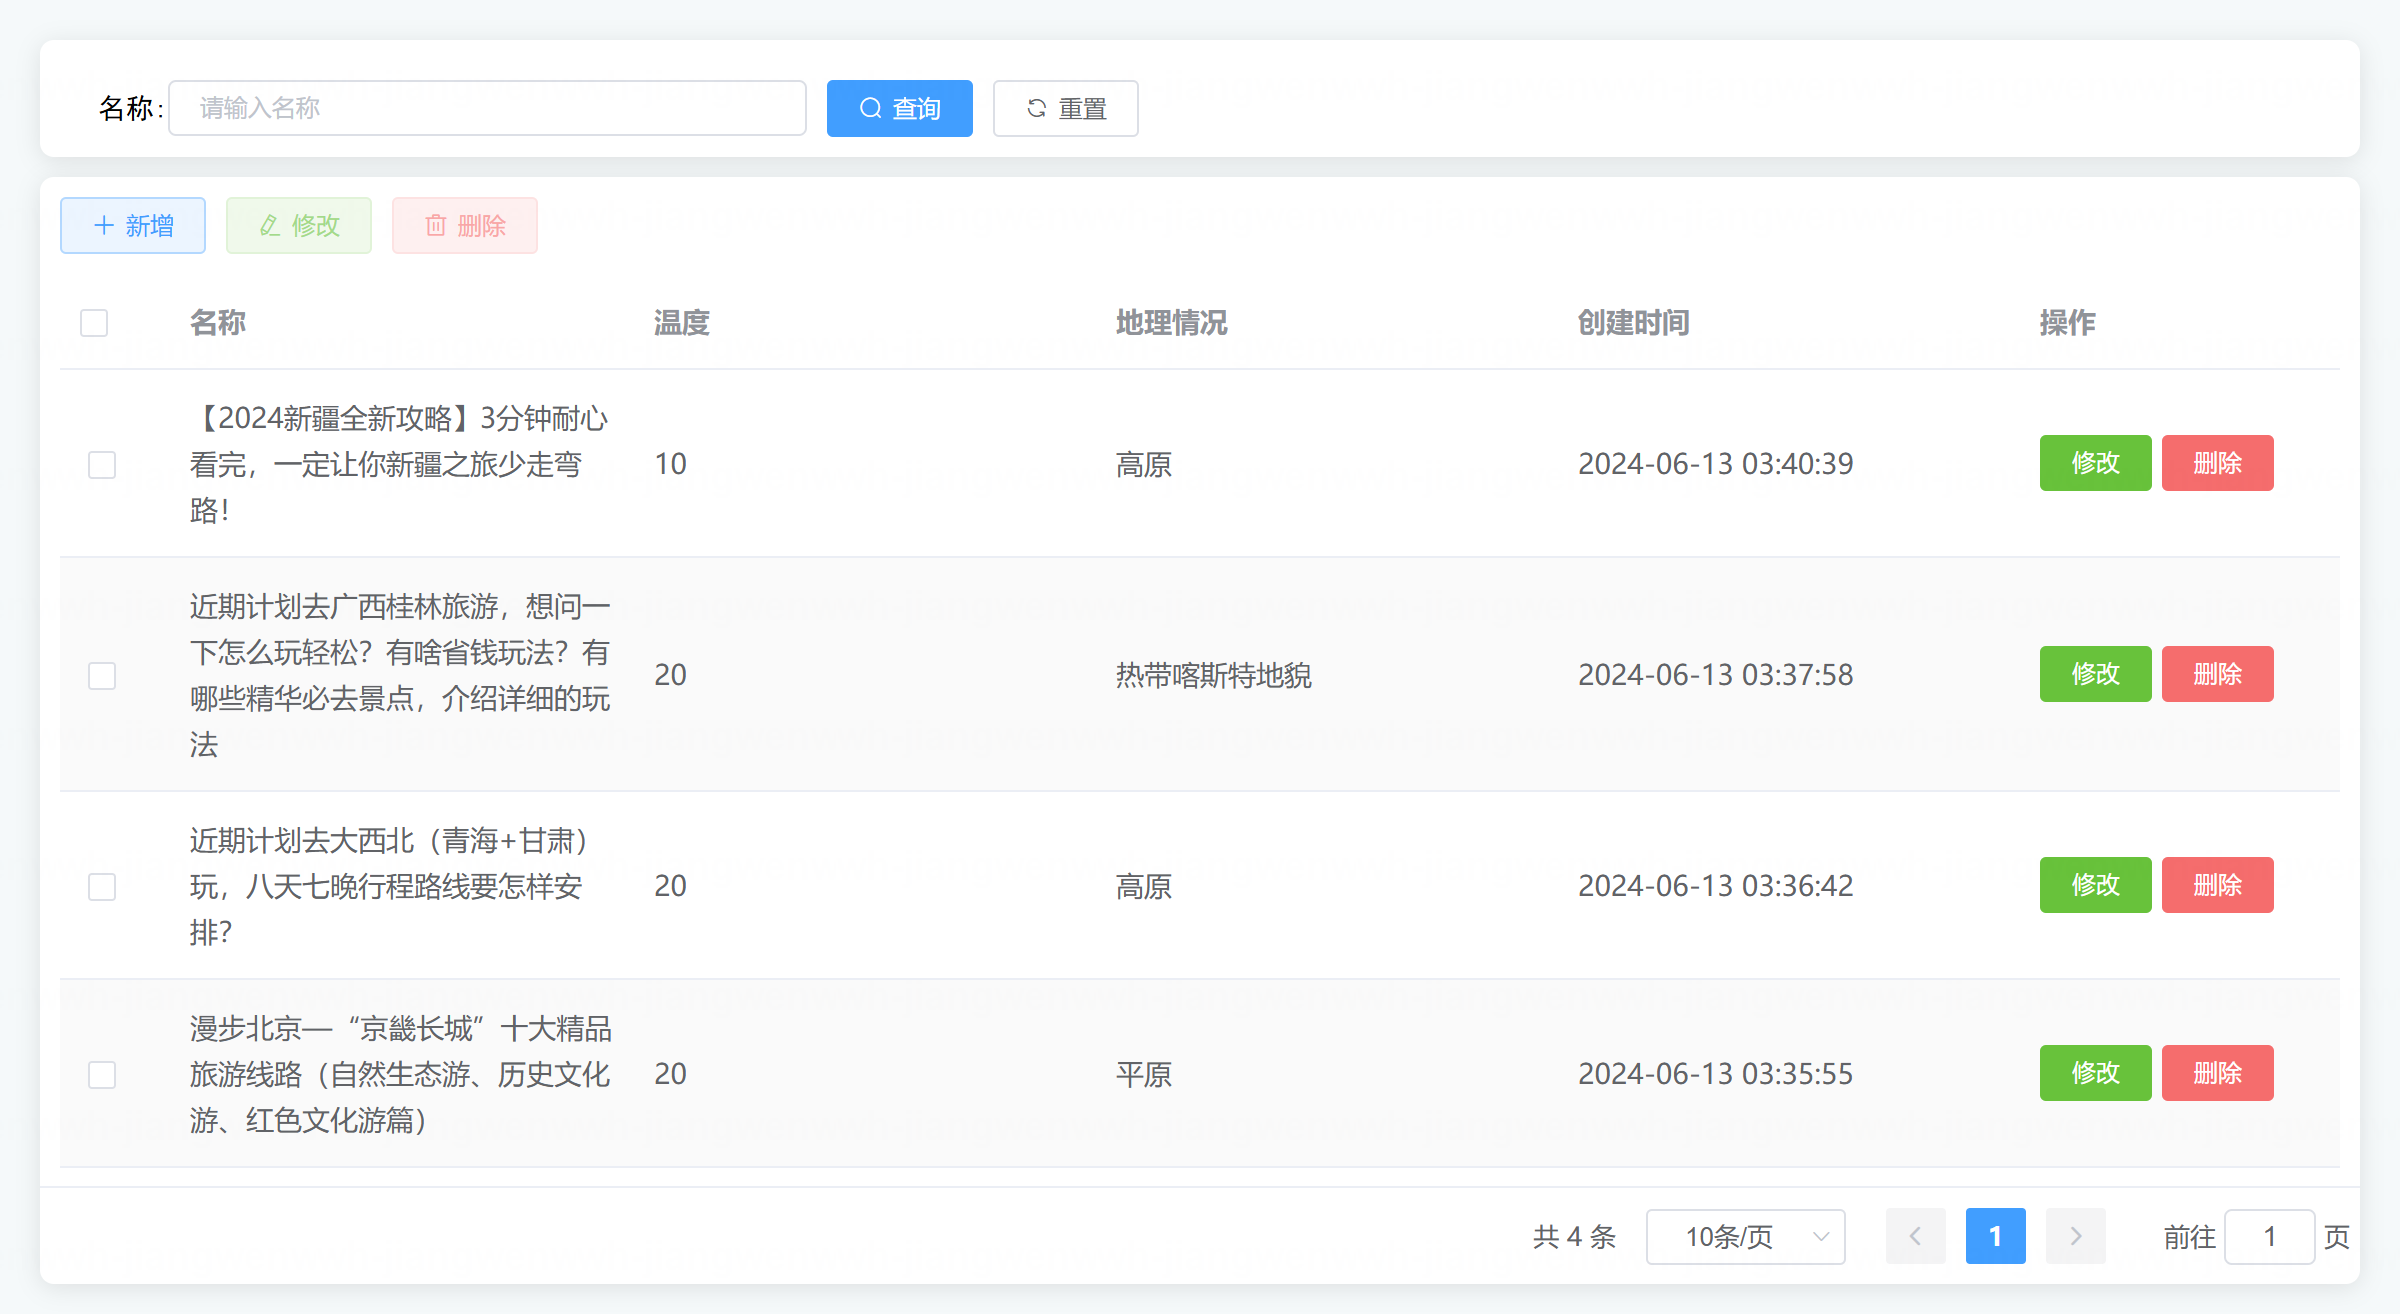
Task: Click the pencil 修改 toolbar button
Action: tap(299, 225)
